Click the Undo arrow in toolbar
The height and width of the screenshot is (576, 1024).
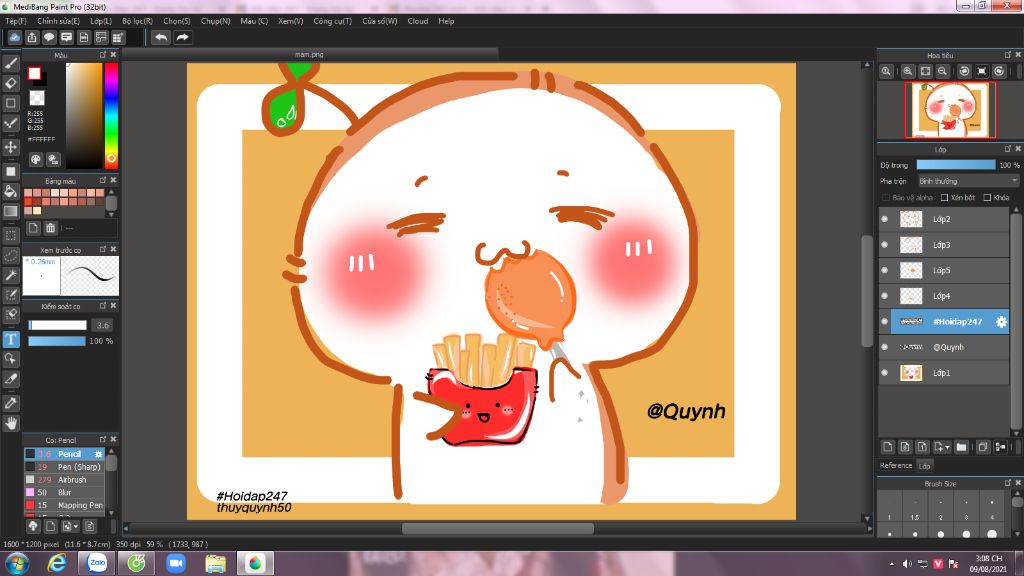161,37
